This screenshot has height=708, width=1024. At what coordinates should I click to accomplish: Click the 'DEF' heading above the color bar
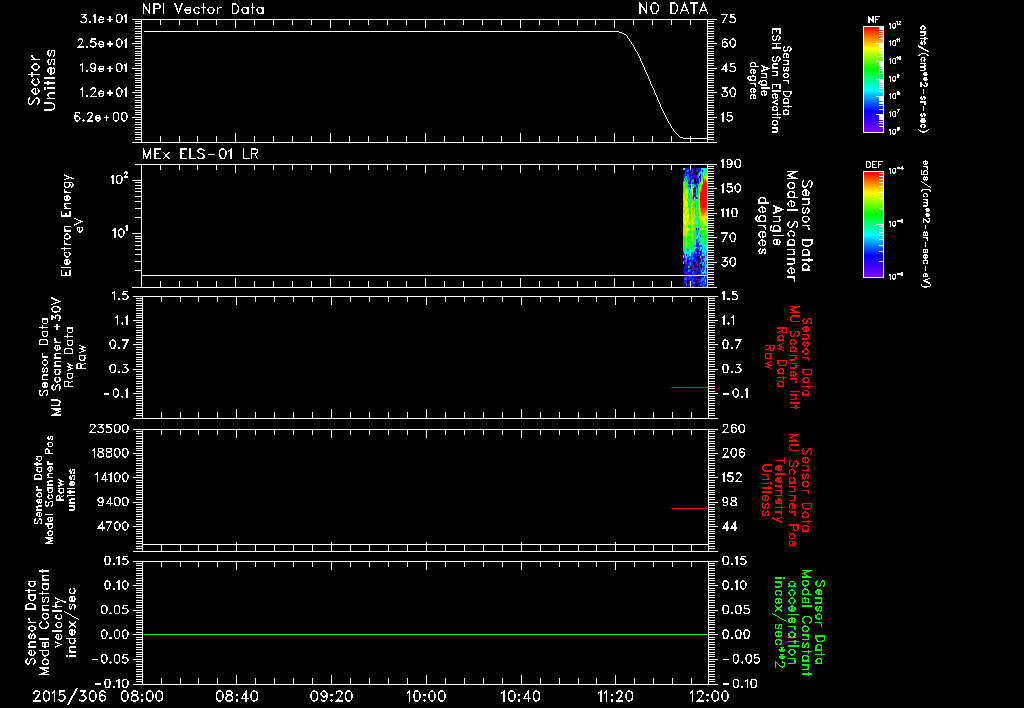pyautogui.click(x=874, y=165)
